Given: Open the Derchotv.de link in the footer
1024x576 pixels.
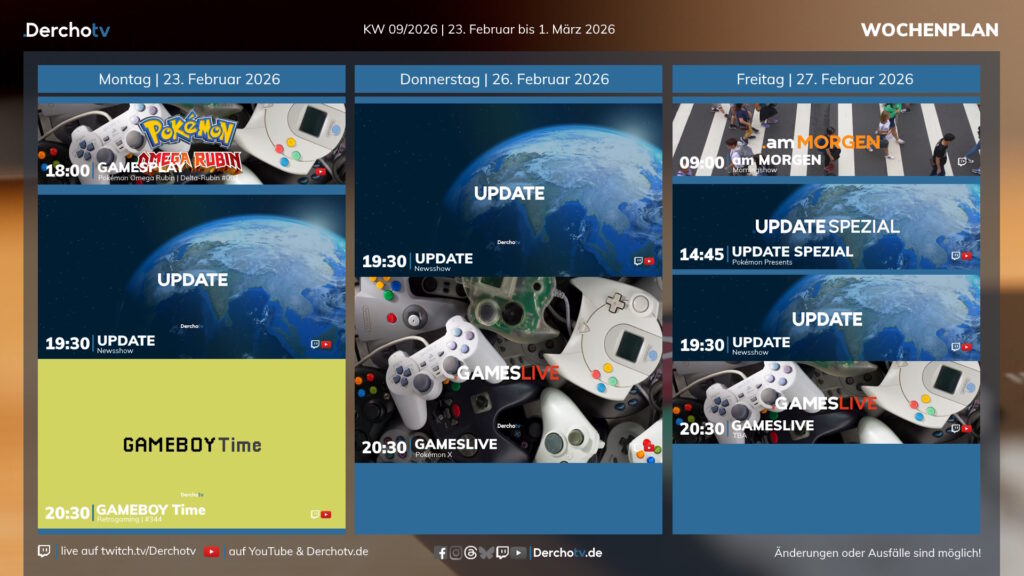Looking at the screenshot, I should (x=567, y=553).
